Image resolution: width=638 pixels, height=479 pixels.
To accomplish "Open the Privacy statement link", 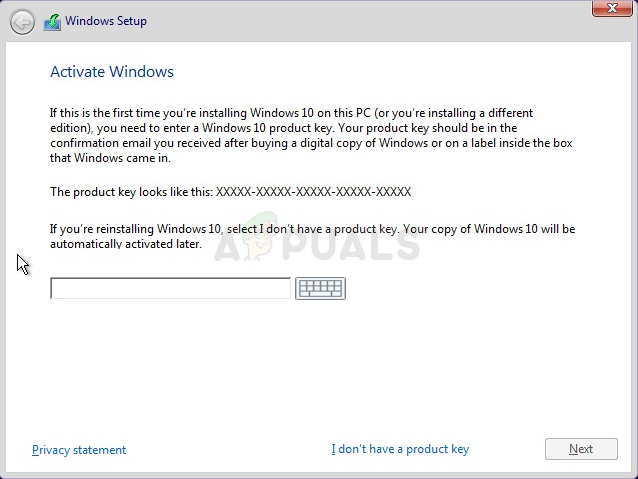I will pyautogui.click(x=79, y=450).
